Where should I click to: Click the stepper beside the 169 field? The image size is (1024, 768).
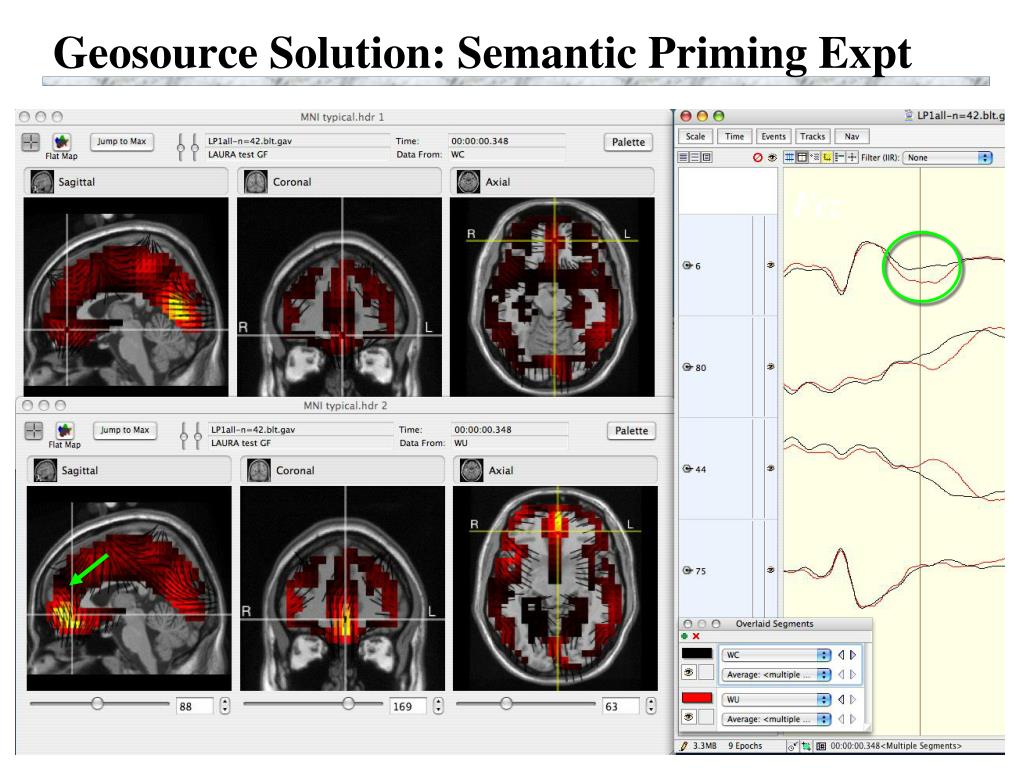438,706
